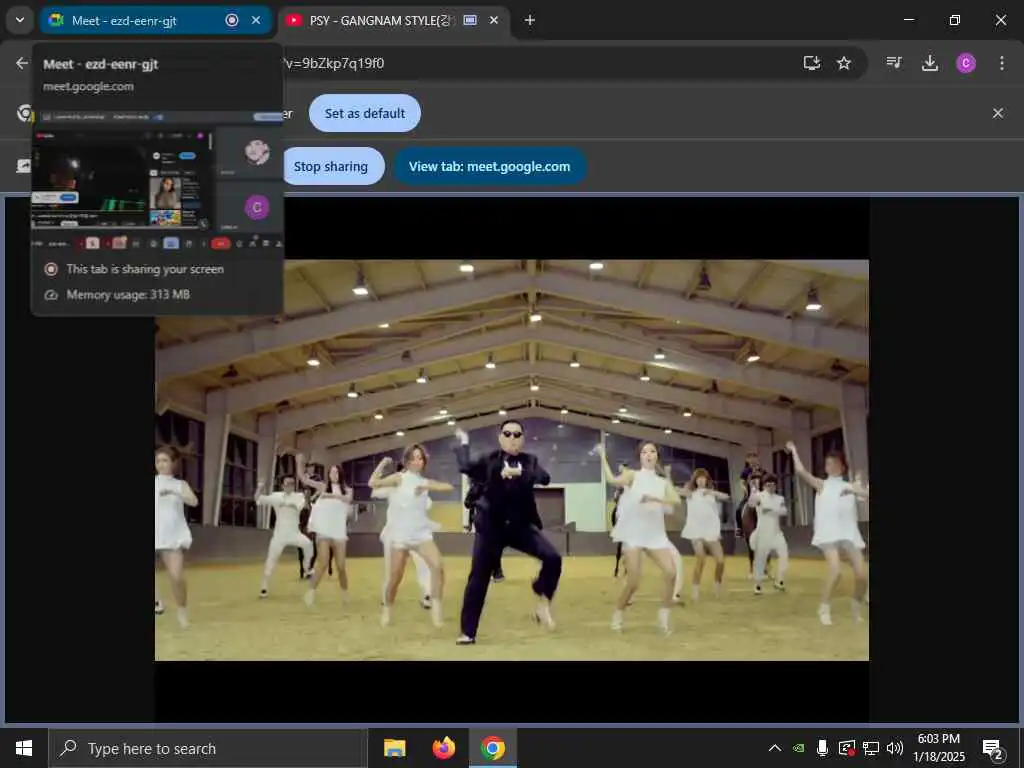The image size is (1024, 768).
Task: Click the install app icon in address bar
Action: [x=812, y=63]
